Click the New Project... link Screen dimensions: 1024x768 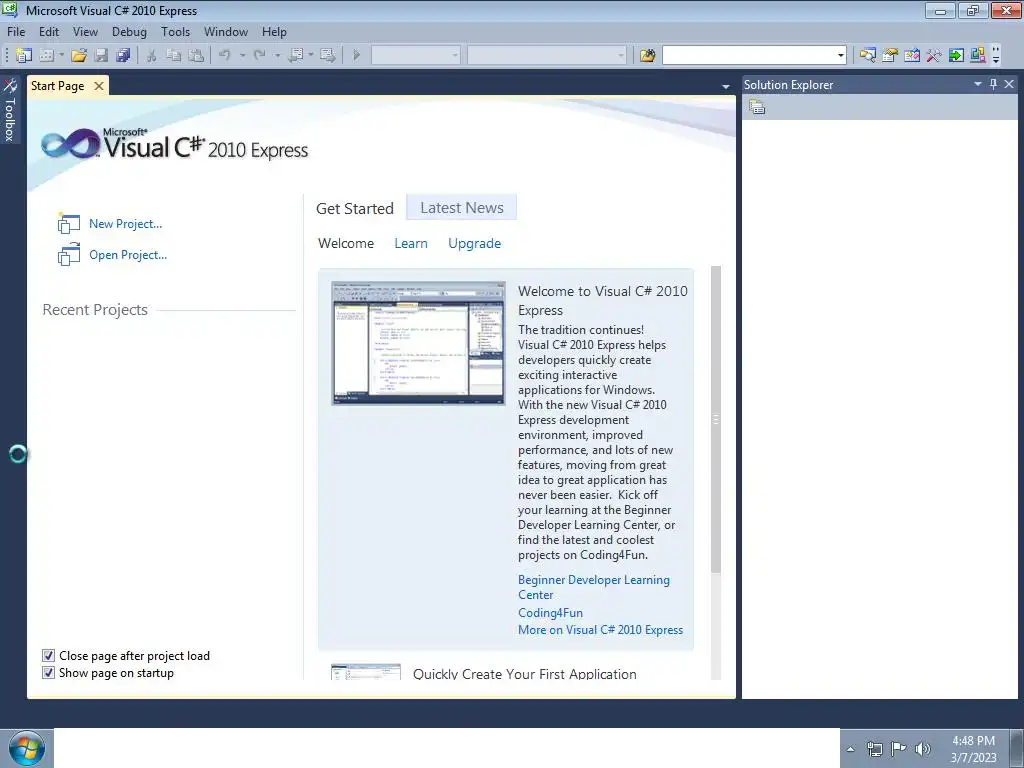click(x=125, y=223)
